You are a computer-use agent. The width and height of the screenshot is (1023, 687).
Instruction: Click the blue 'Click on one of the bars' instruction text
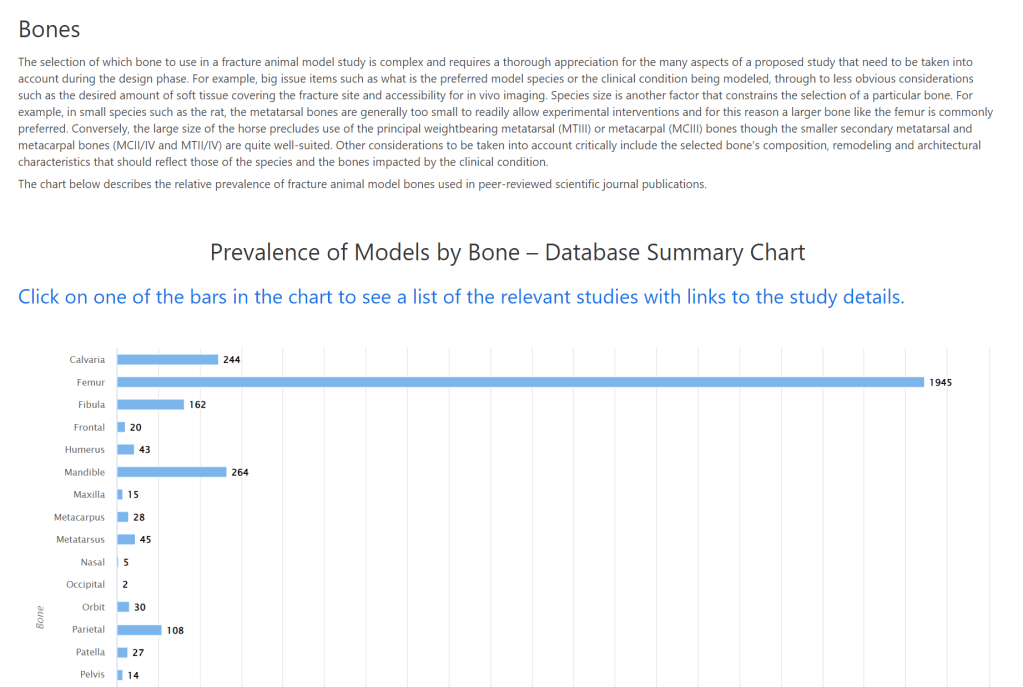(461, 297)
